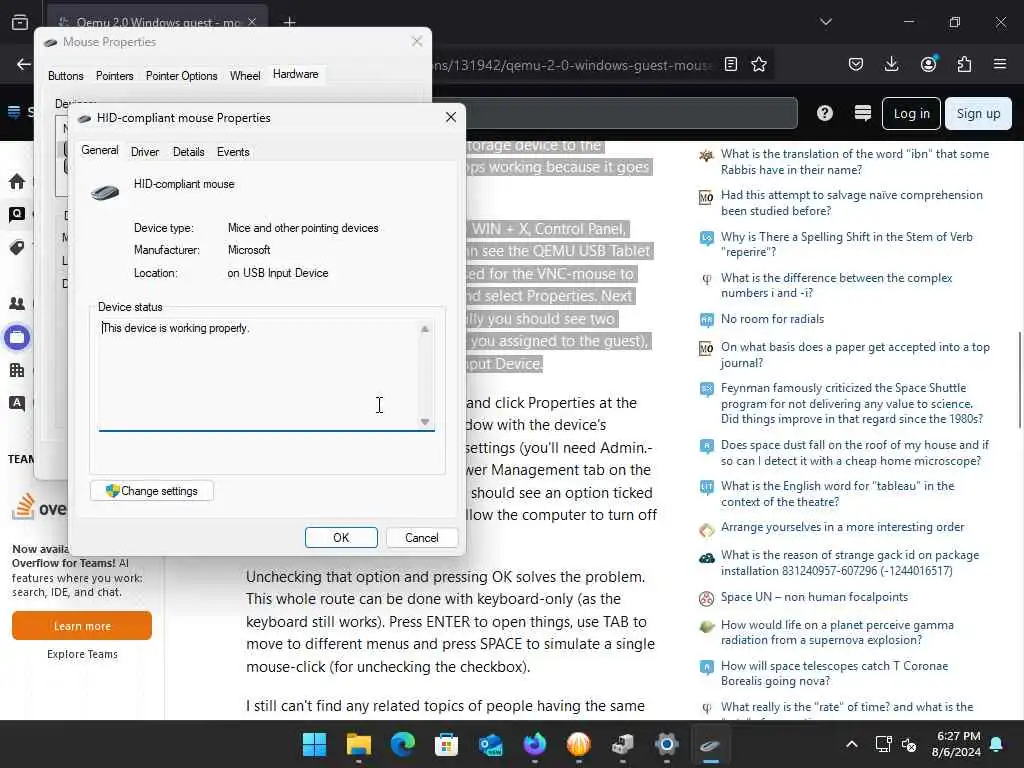This screenshot has height=768, width=1024.
Task: Click the Learn more button
Action: click(x=82, y=626)
